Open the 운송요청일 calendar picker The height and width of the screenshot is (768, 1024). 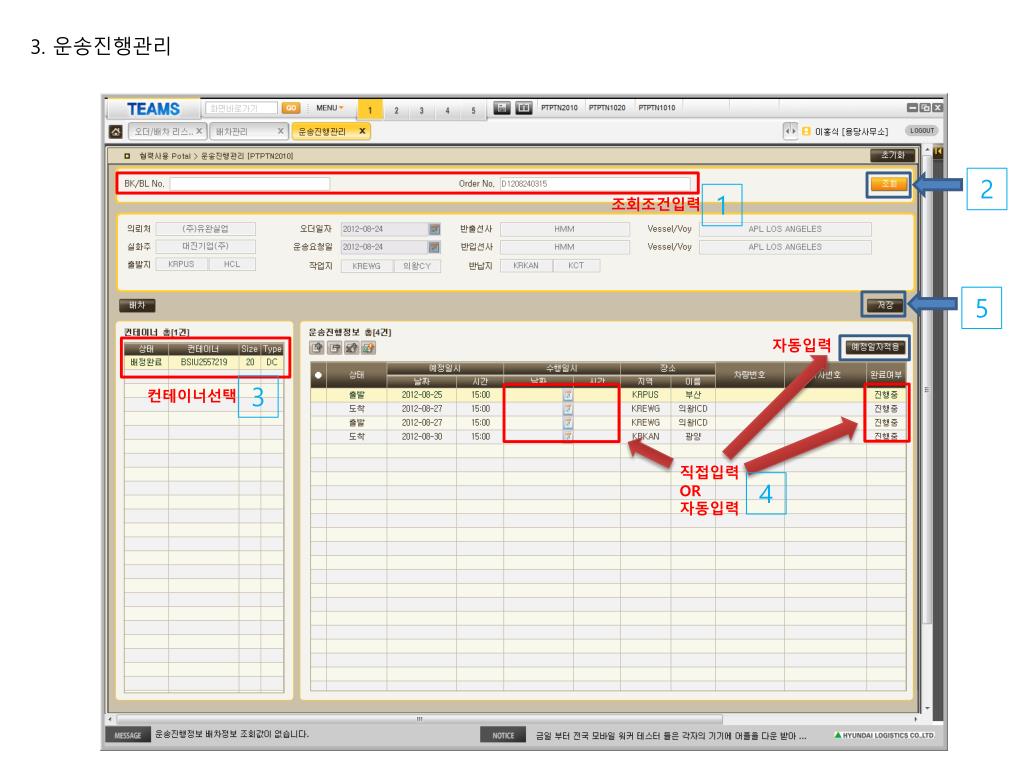coord(434,248)
